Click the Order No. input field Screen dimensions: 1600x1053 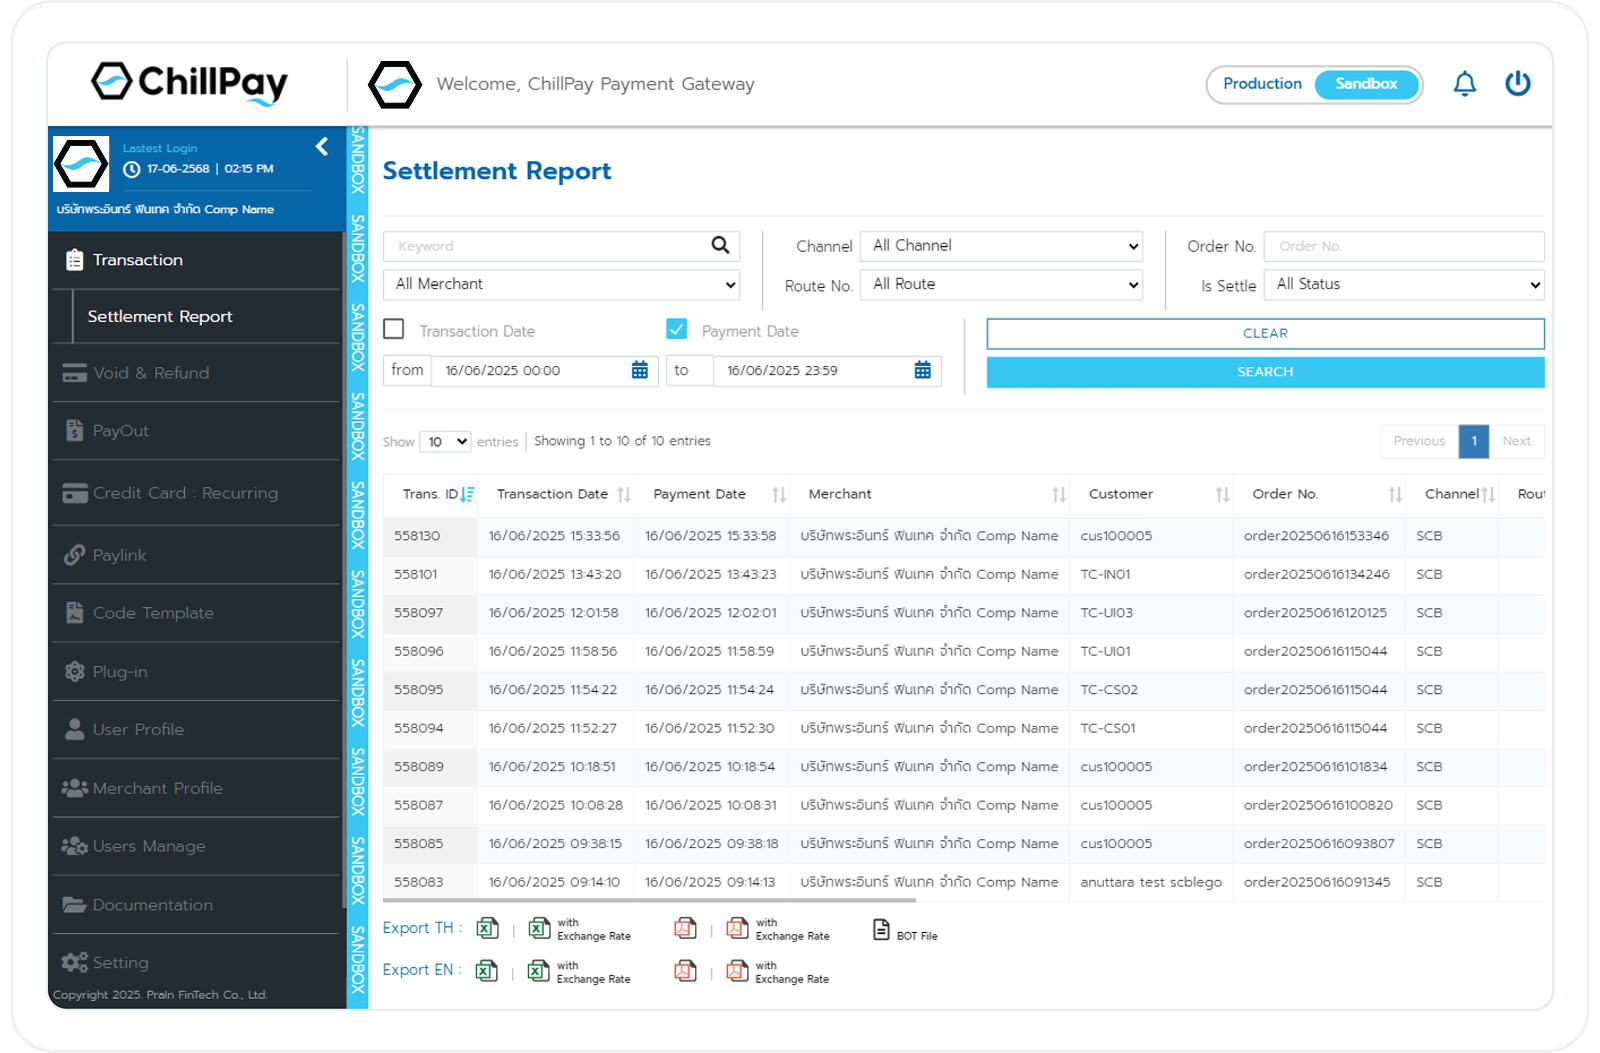(x=1403, y=246)
